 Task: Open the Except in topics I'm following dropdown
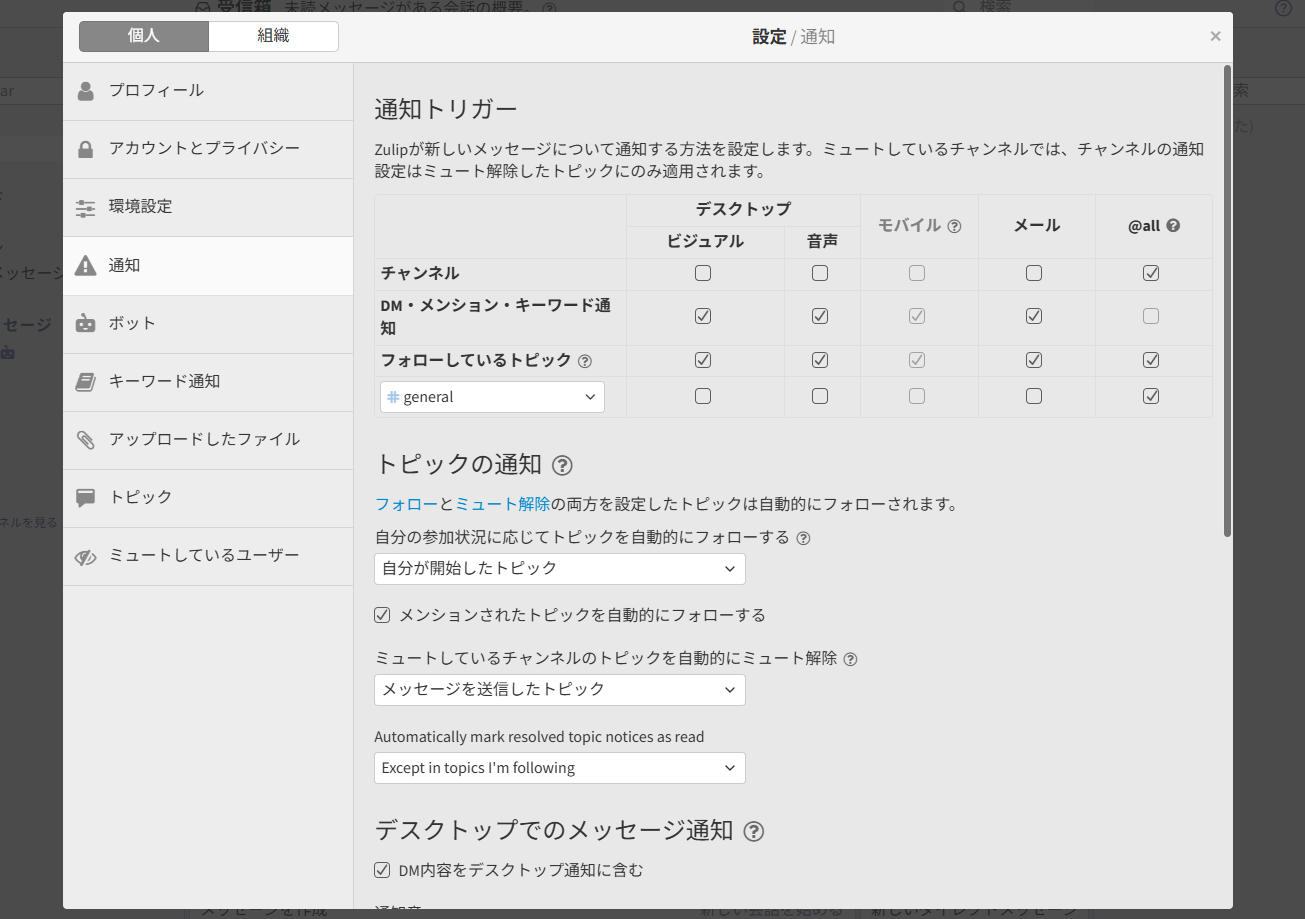559,768
